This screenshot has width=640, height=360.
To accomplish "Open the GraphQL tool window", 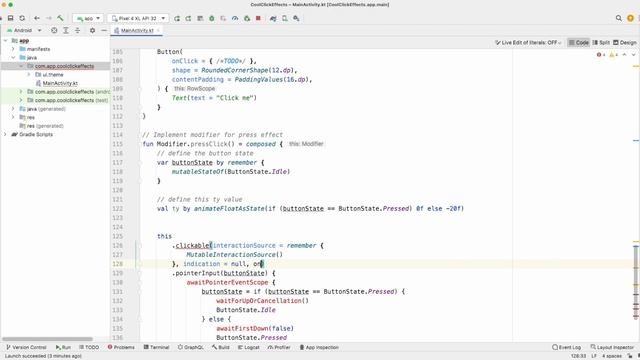I will pos(191,347).
